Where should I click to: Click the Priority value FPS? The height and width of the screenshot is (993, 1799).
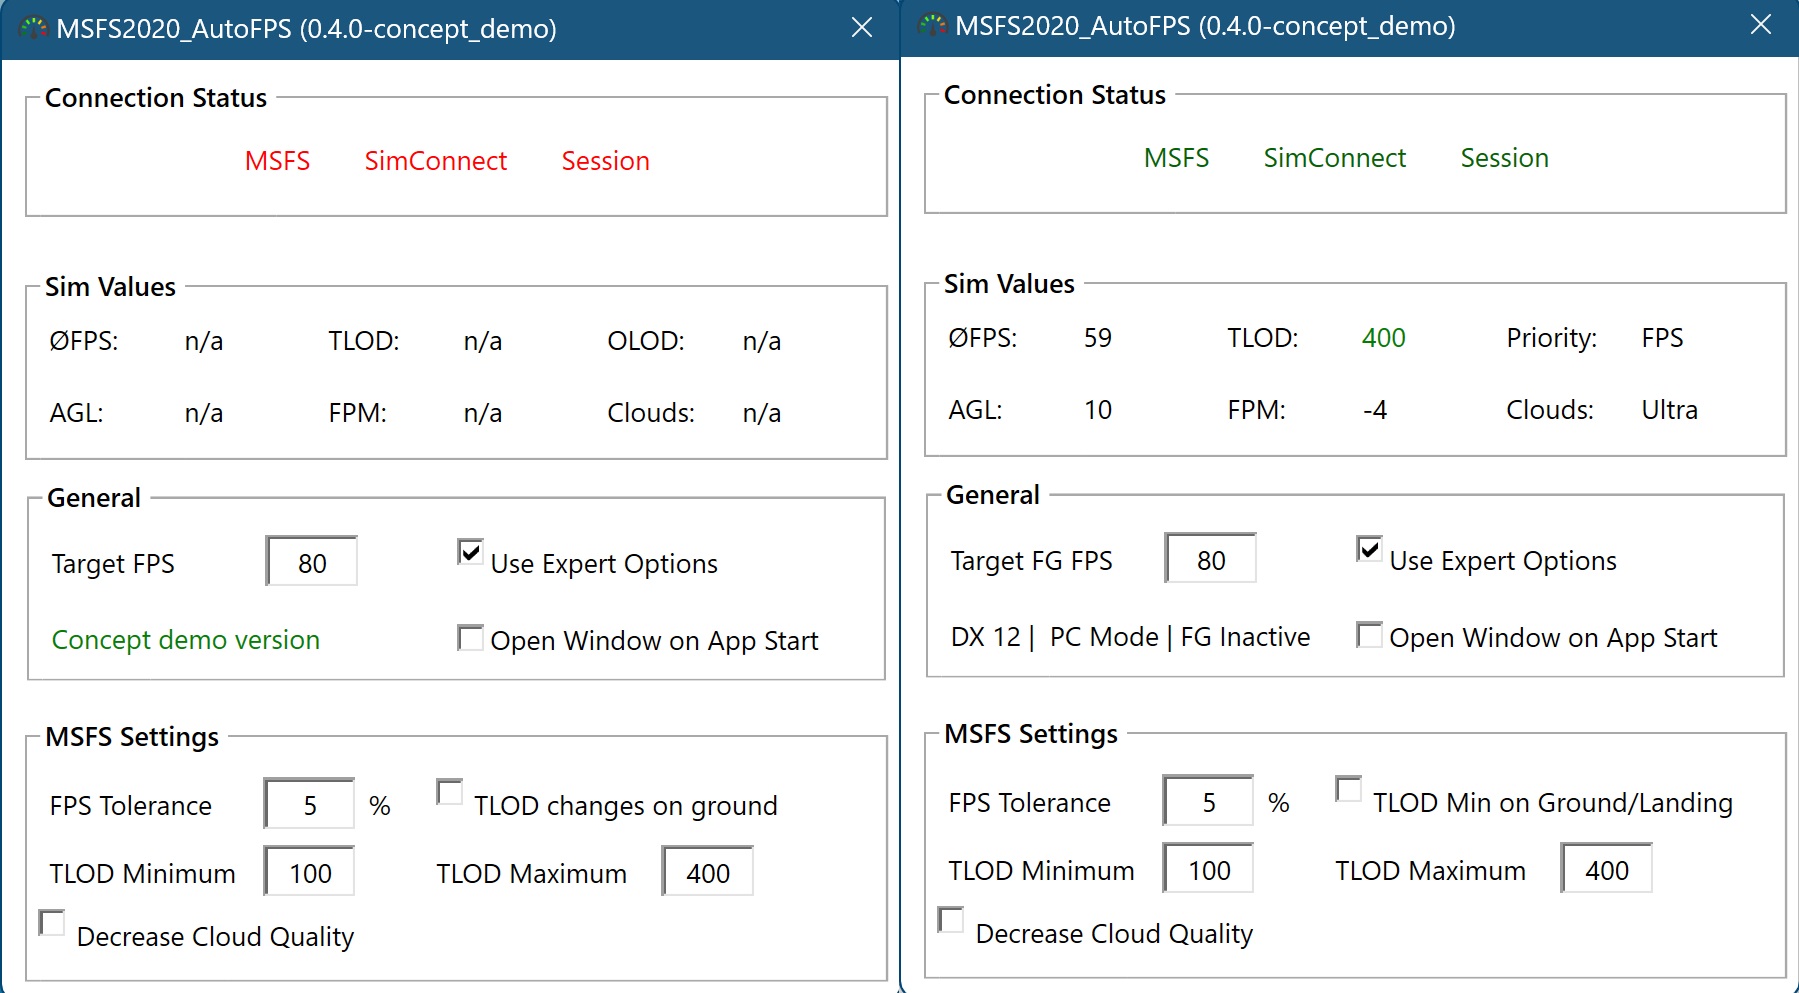(x=1662, y=338)
